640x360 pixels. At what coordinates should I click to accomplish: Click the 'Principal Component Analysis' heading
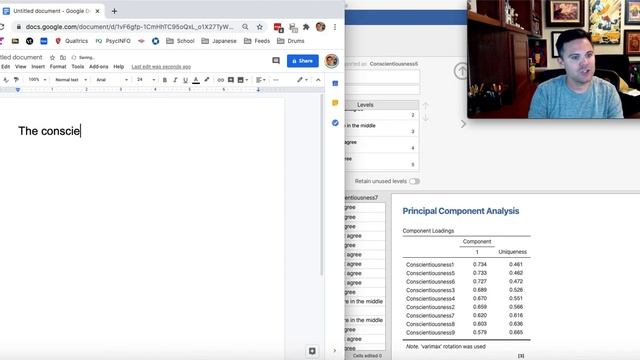coord(460,211)
